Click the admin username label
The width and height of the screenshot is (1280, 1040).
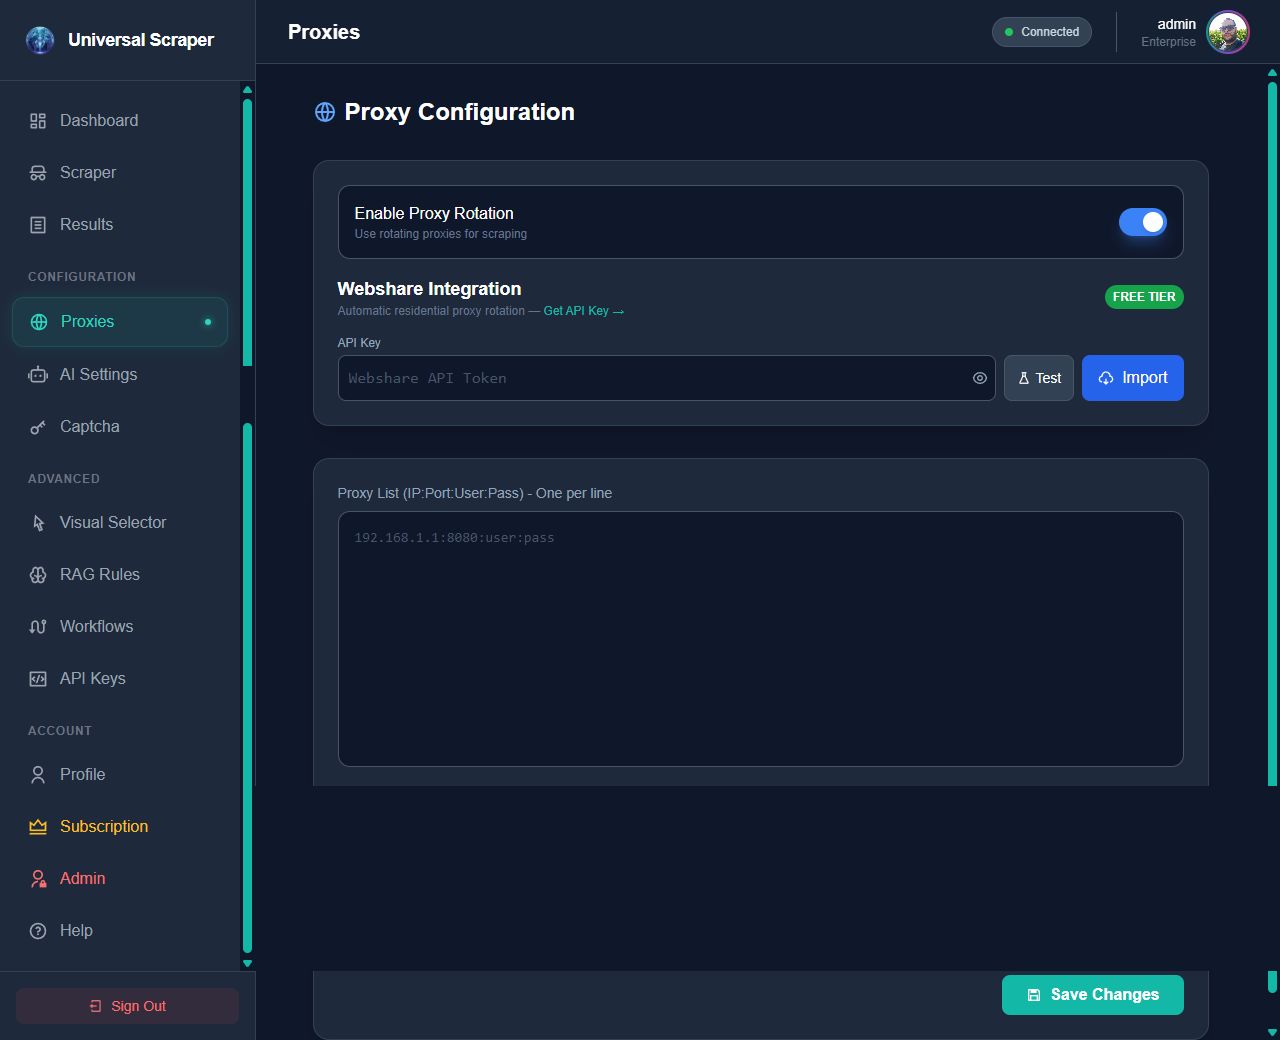point(1177,24)
